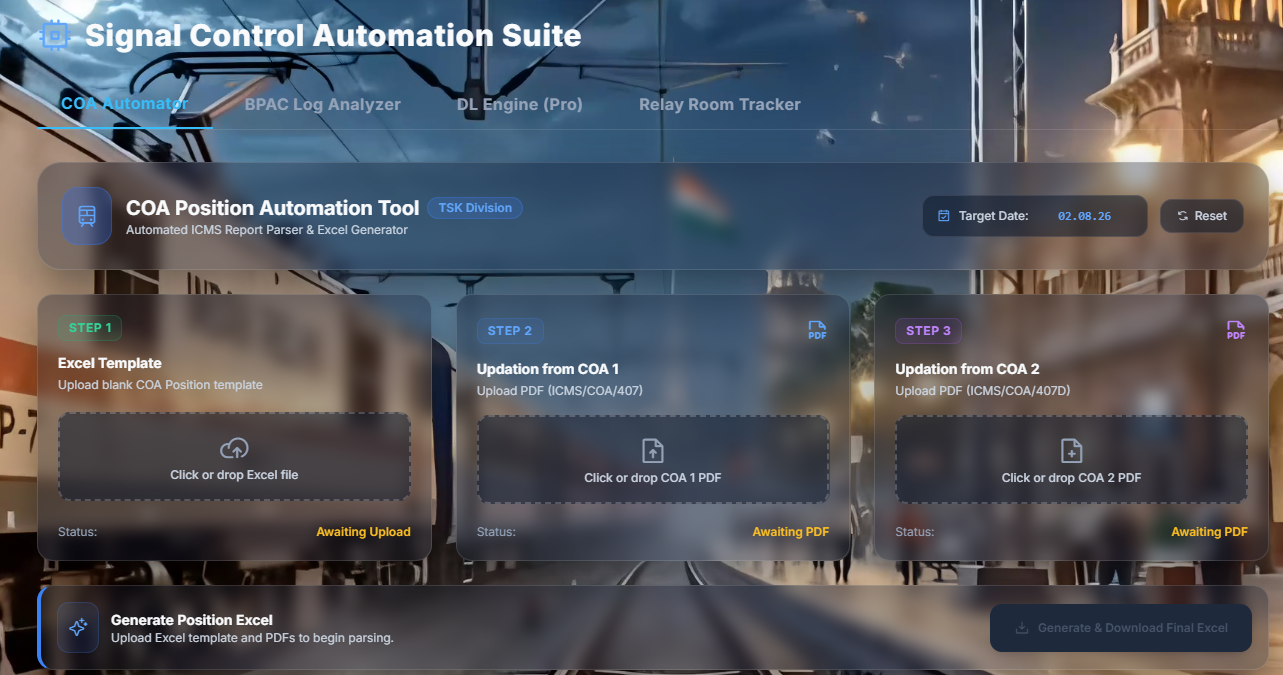Open the COA Automator tab

coord(125,104)
